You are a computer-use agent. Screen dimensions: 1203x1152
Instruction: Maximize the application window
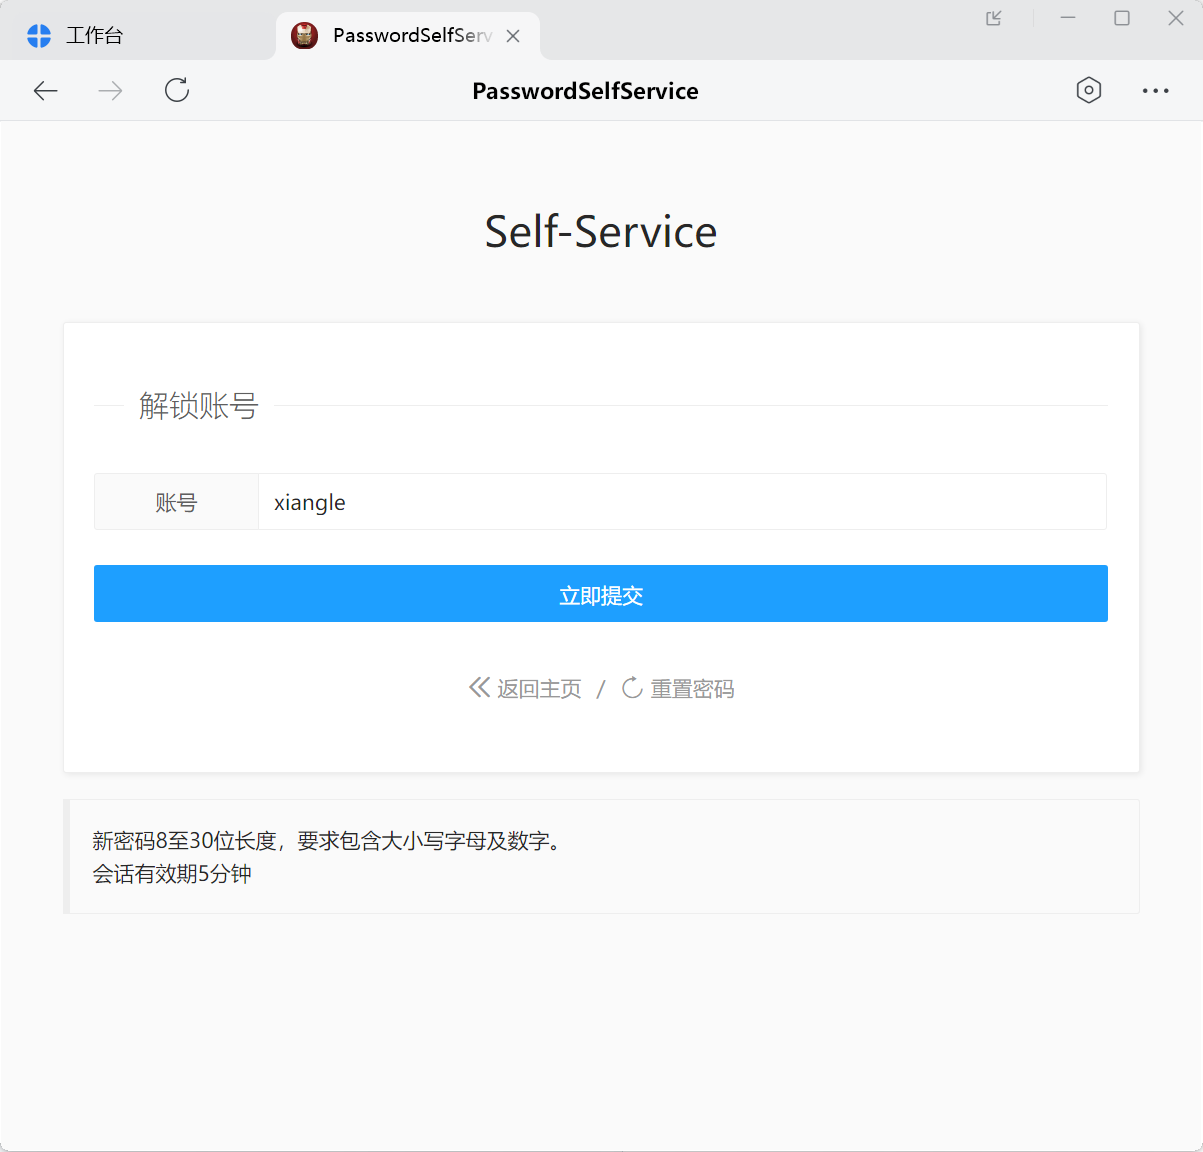tap(1122, 18)
